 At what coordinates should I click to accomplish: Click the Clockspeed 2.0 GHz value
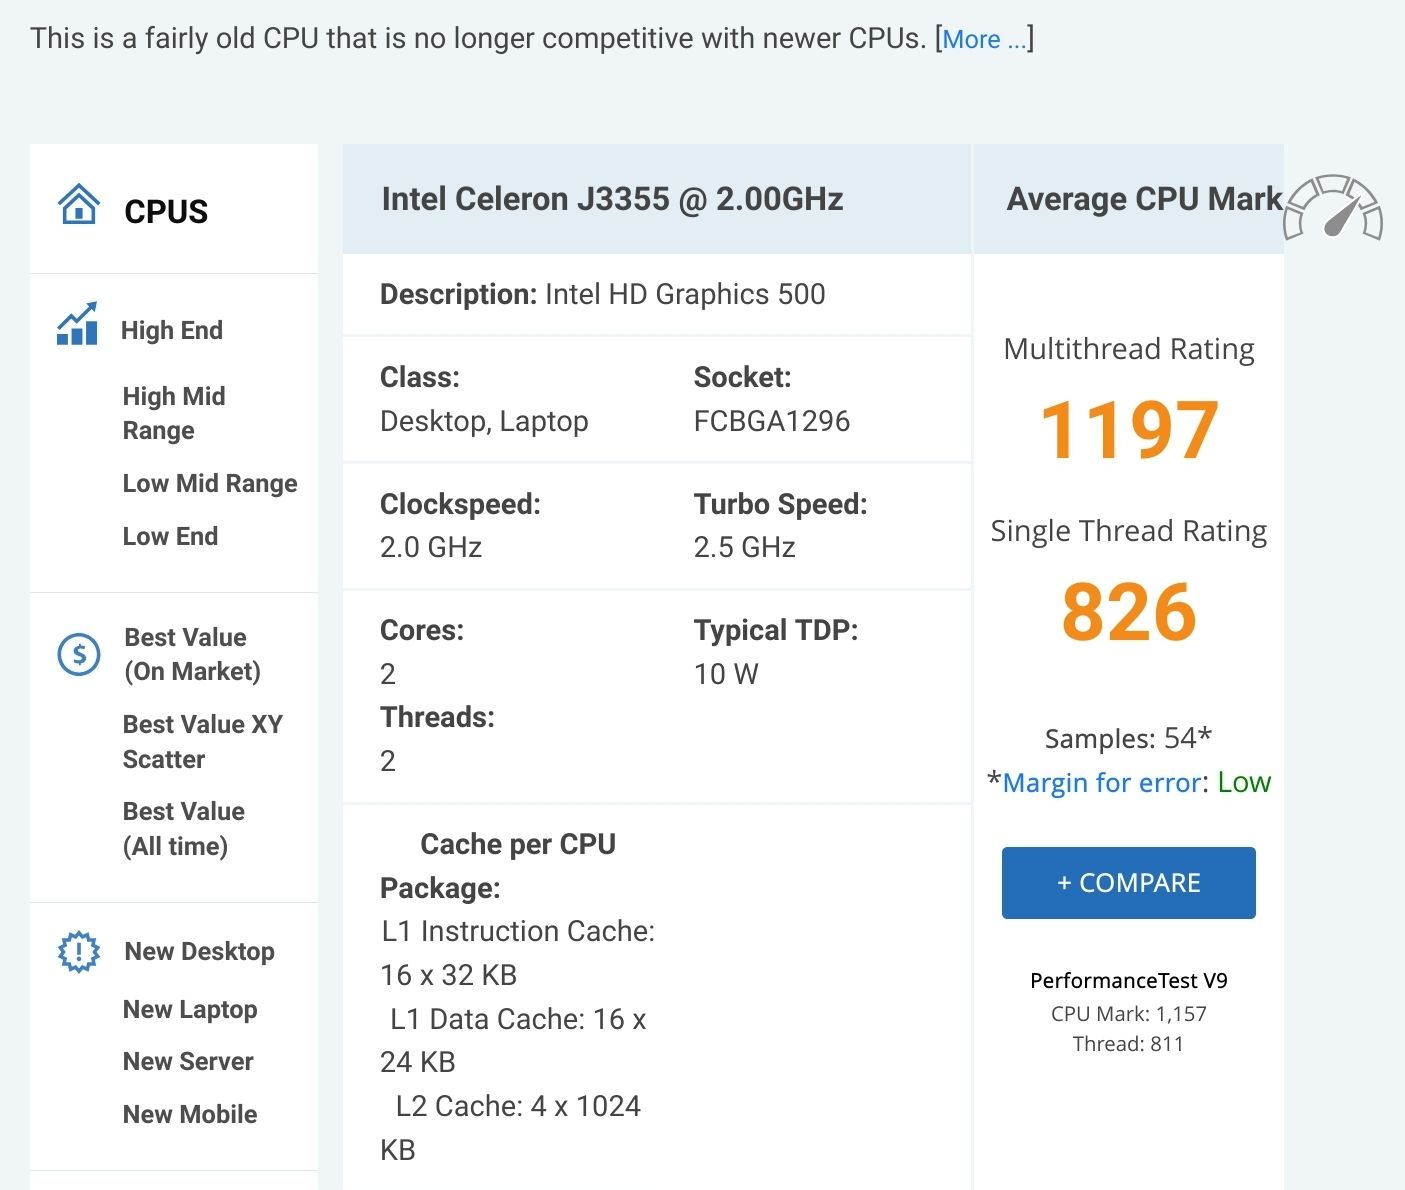[431, 547]
